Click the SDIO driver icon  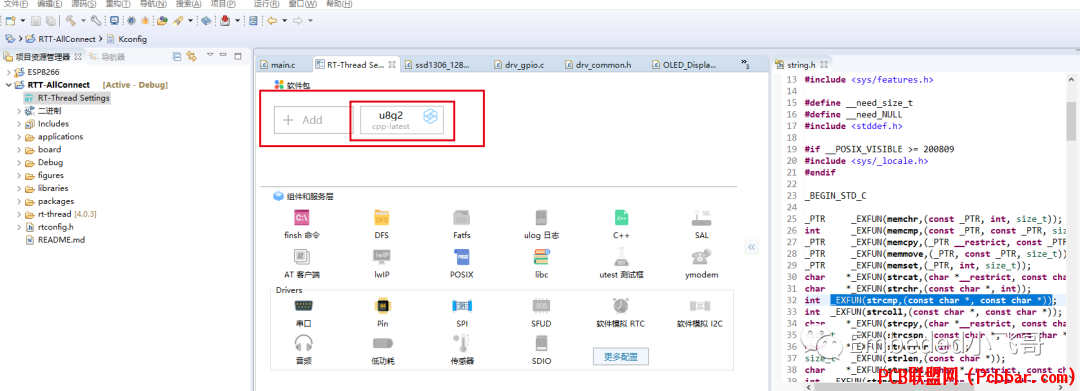pos(541,343)
